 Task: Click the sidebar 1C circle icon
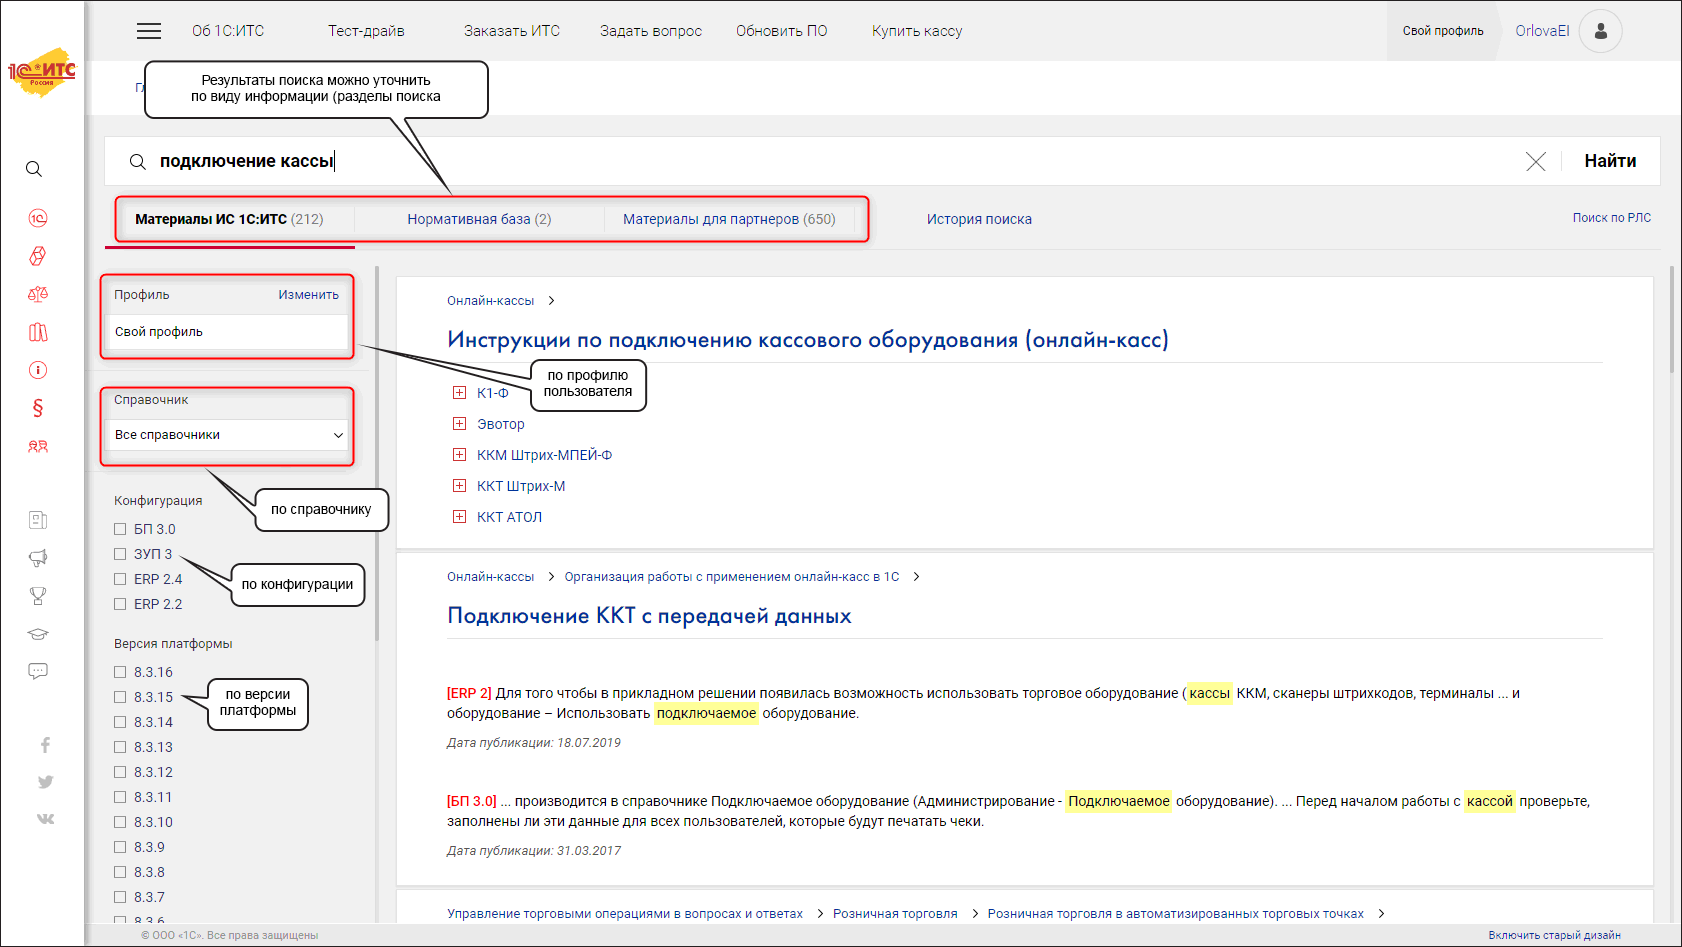click(38, 218)
